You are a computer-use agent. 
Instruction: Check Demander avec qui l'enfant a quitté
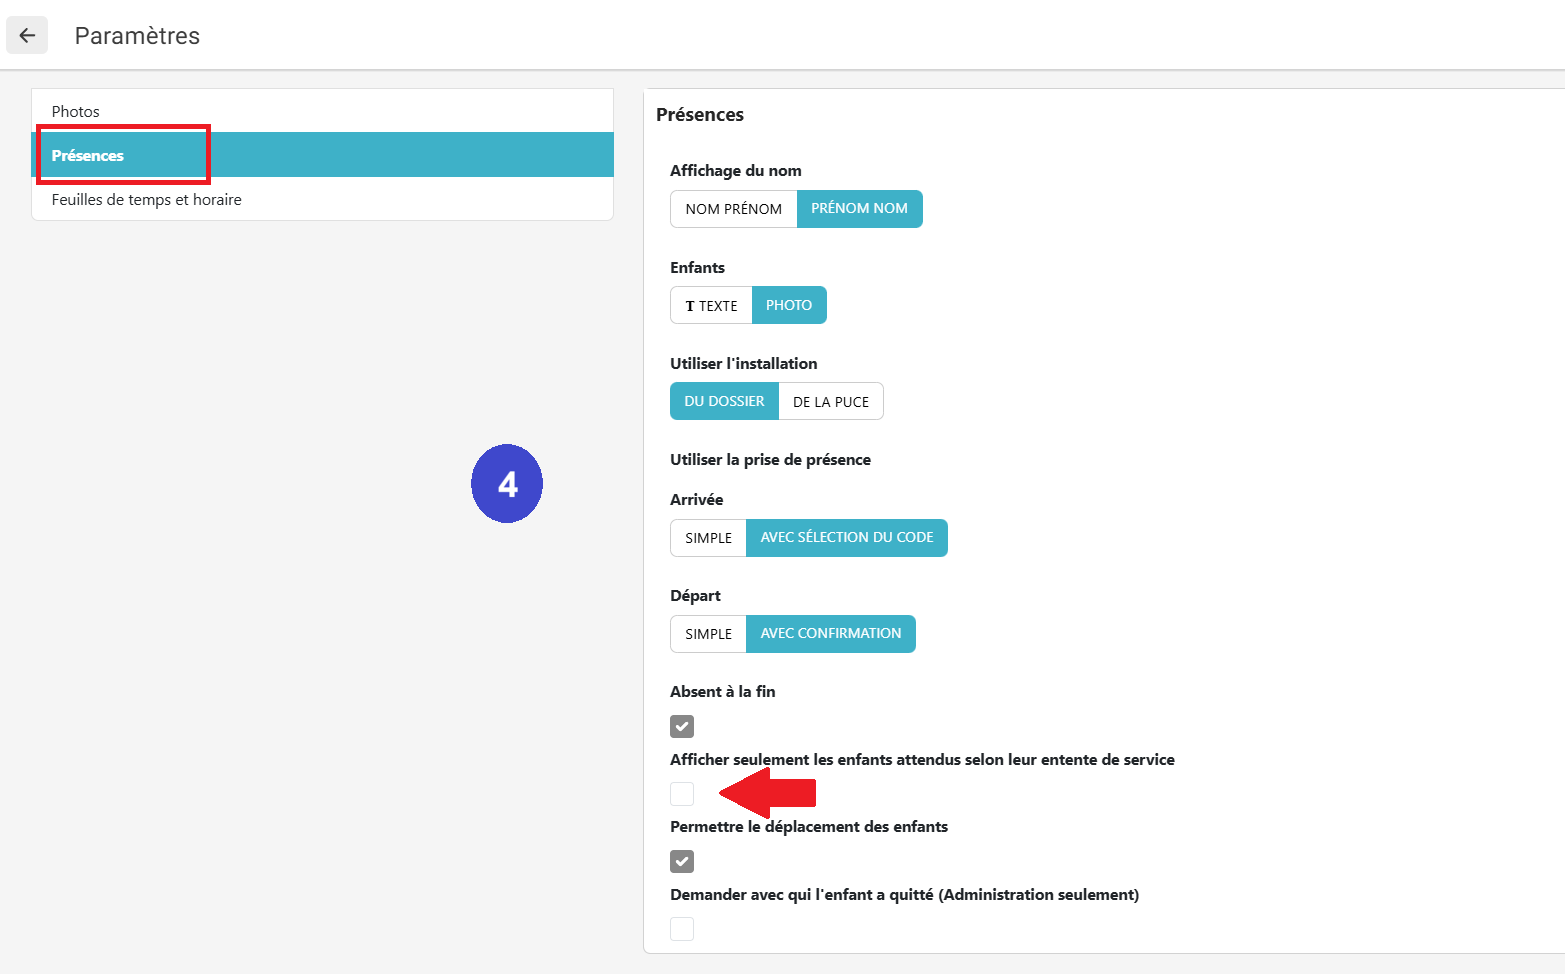[682, 929]
